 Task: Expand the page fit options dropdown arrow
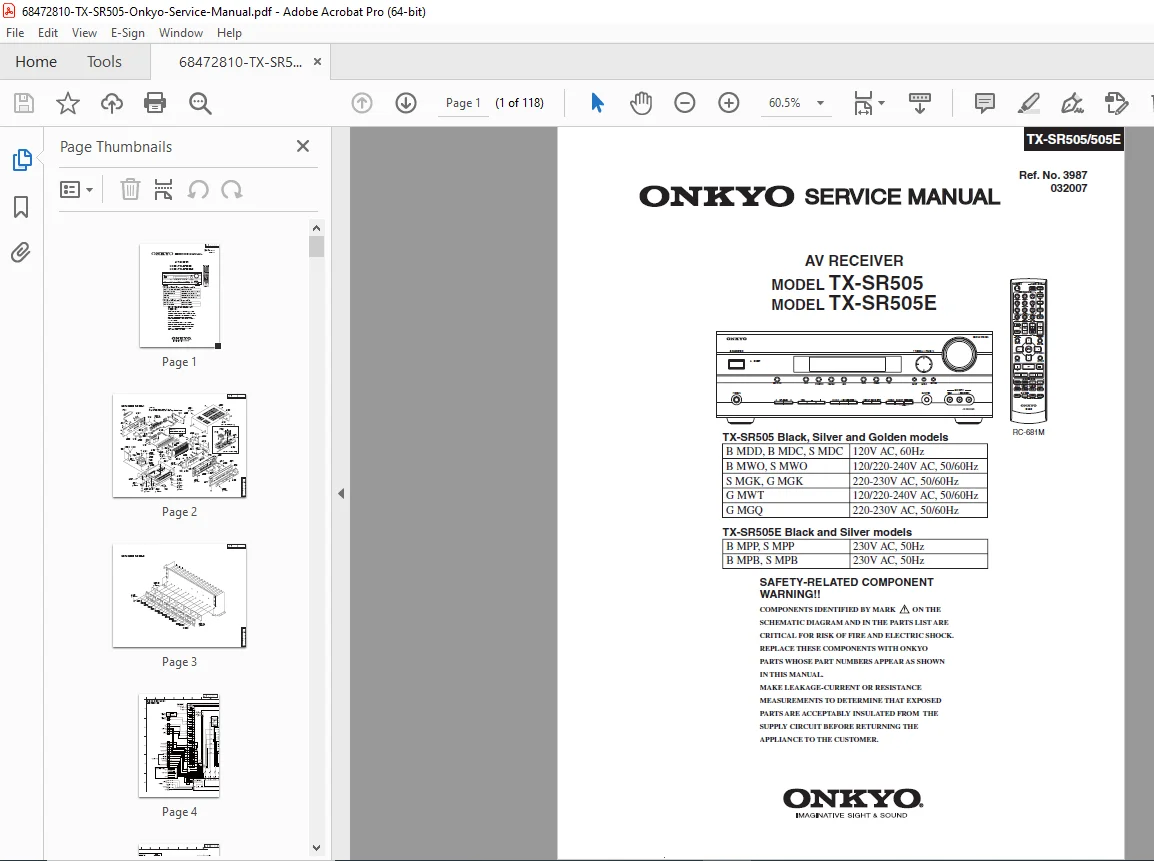[x=882, y=103]
